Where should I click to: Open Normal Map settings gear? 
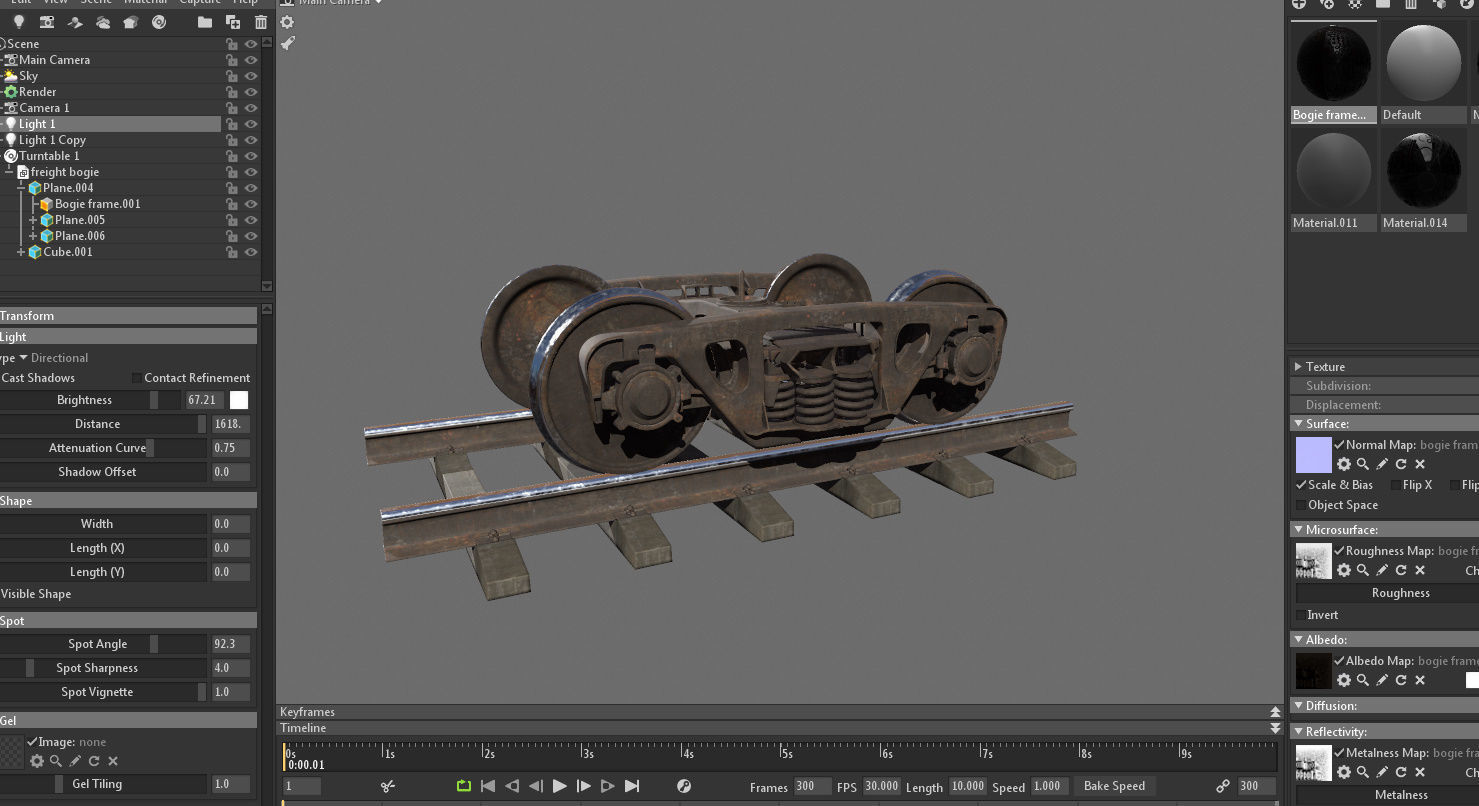(1344, 464)
